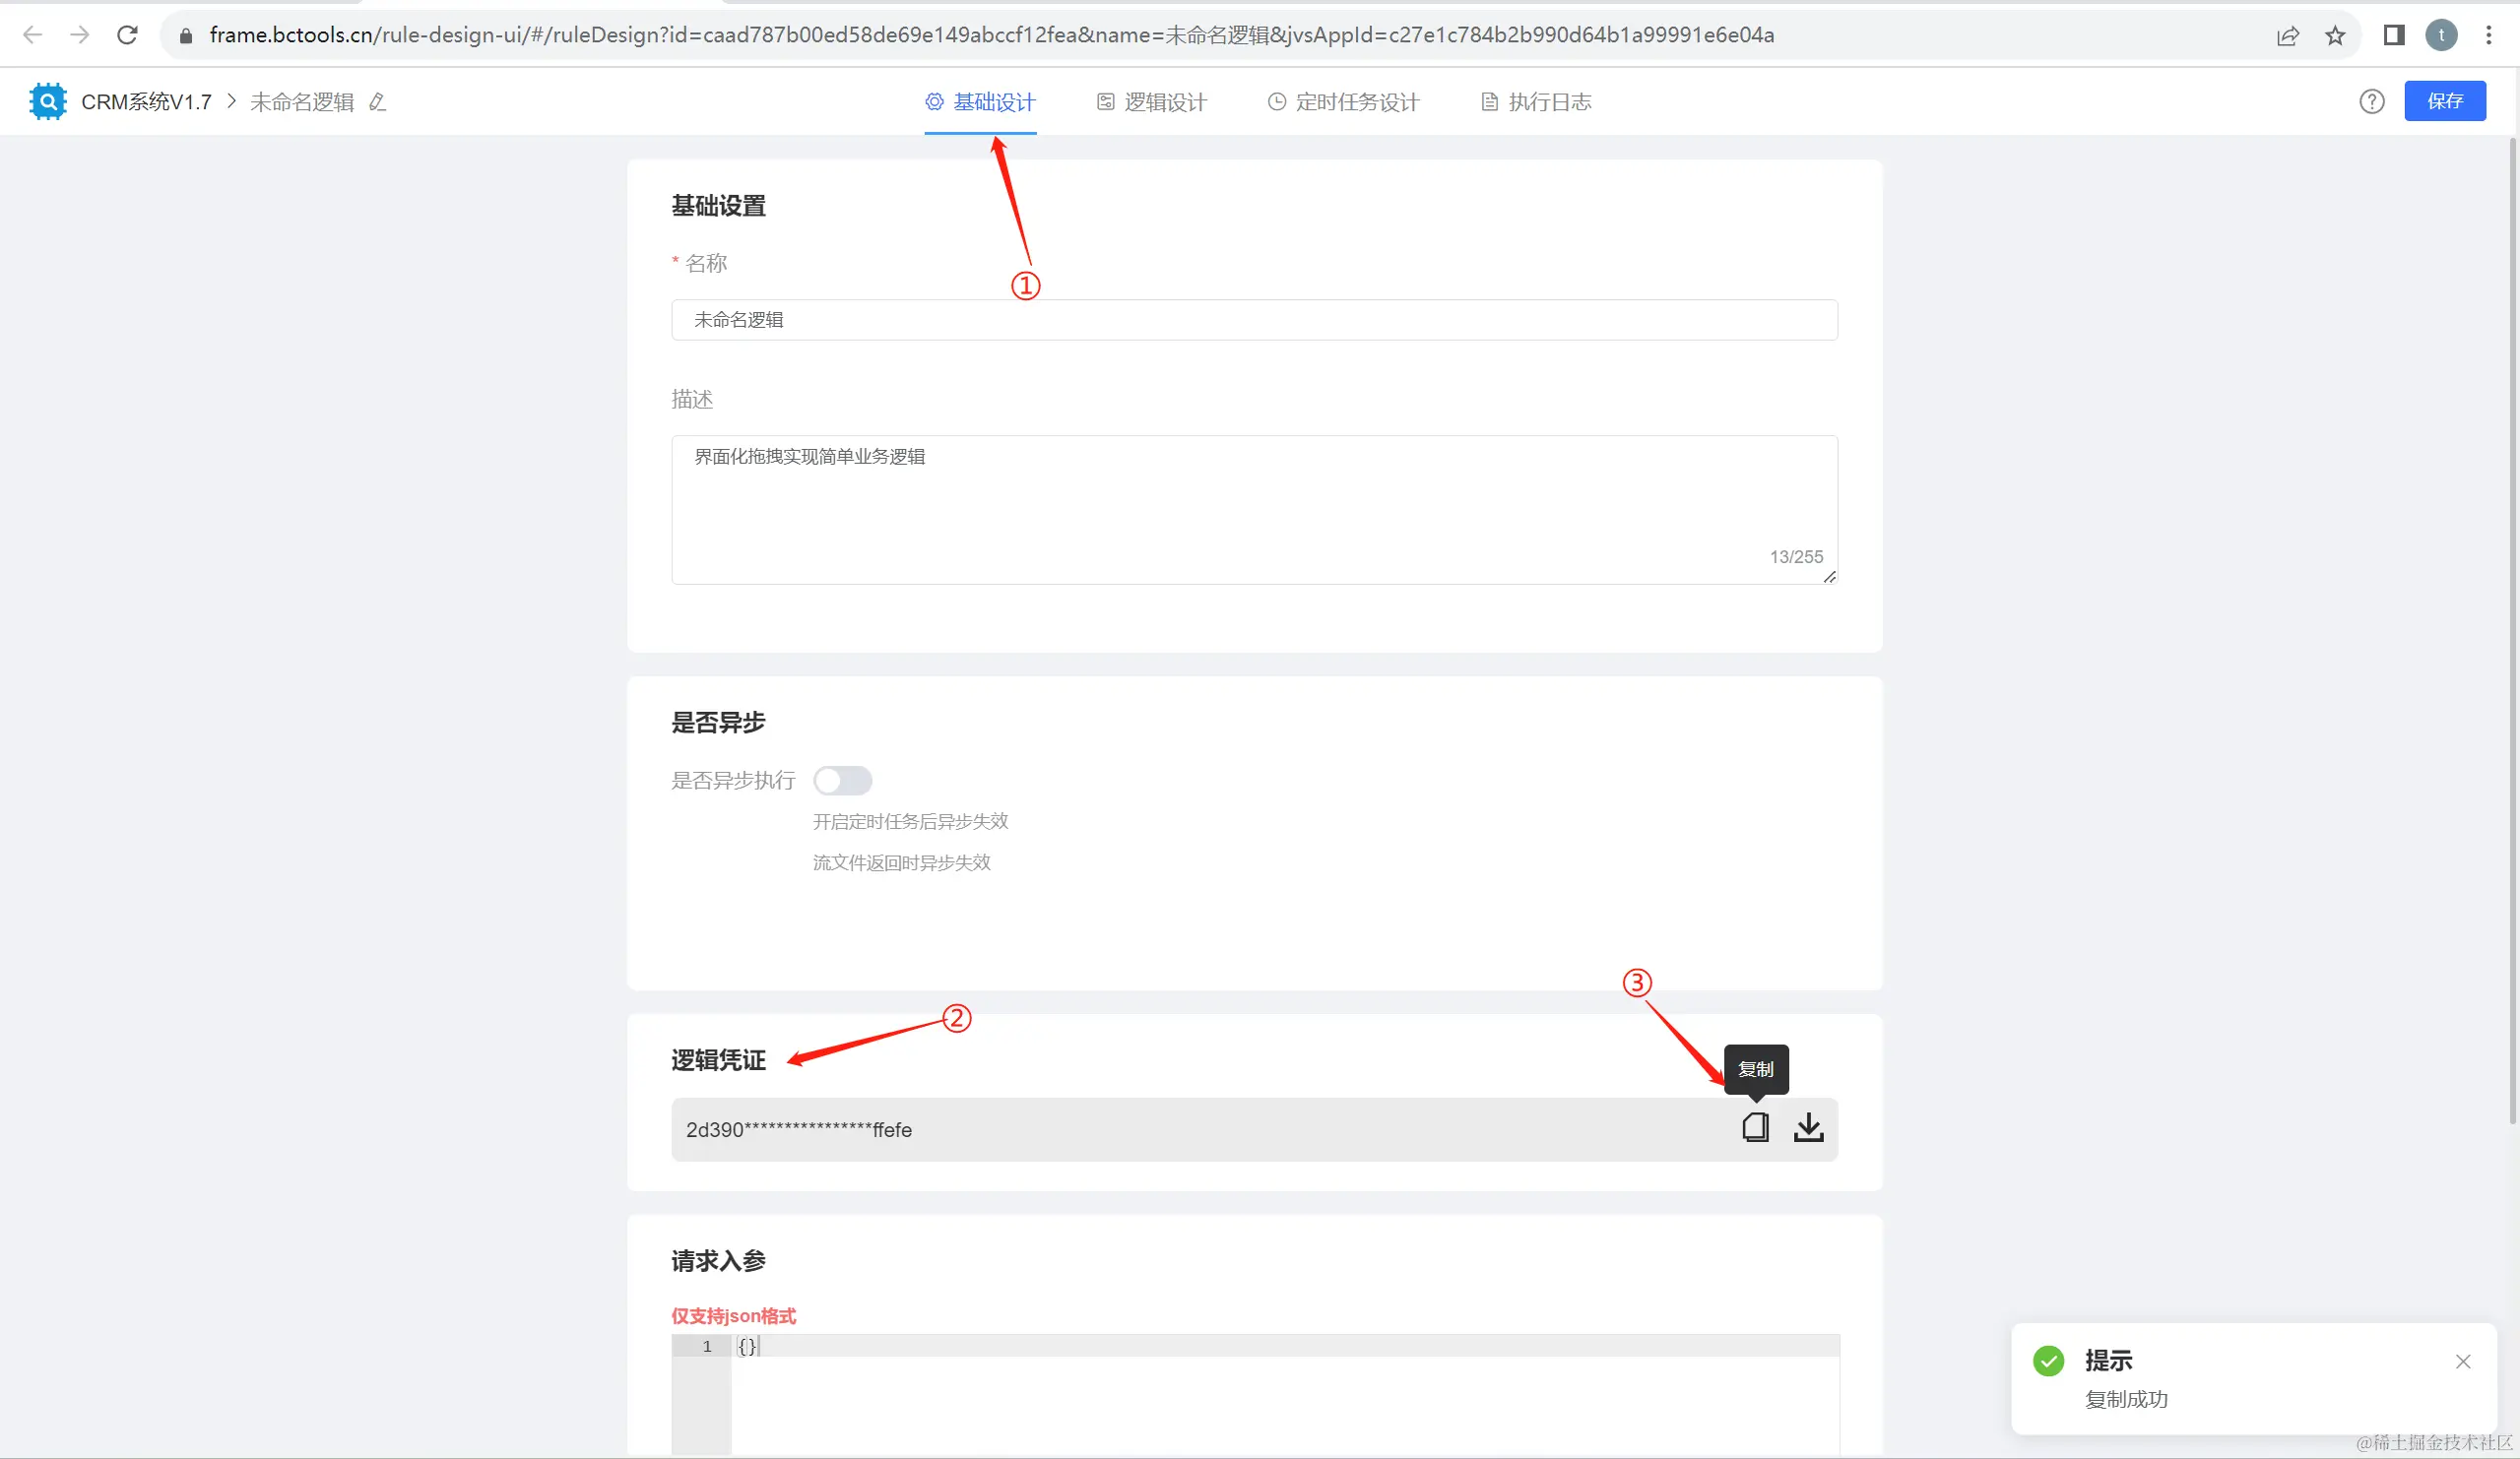Screen dimensions: 2520x1459
Task: Click the blue 保存 button
Action: coord(2444,101)
